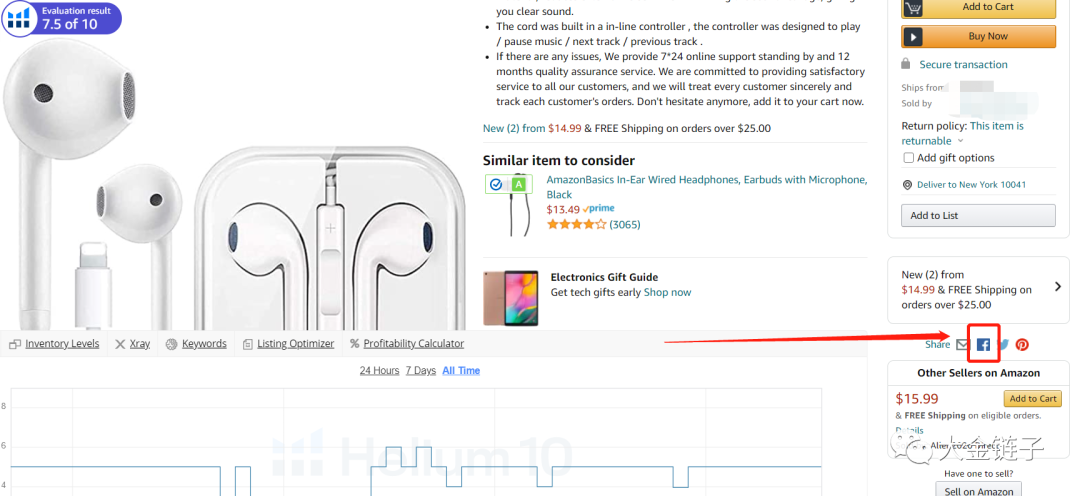Open the Xray tool
Viewport: 1080px width, 496px height.
point(132,344)
